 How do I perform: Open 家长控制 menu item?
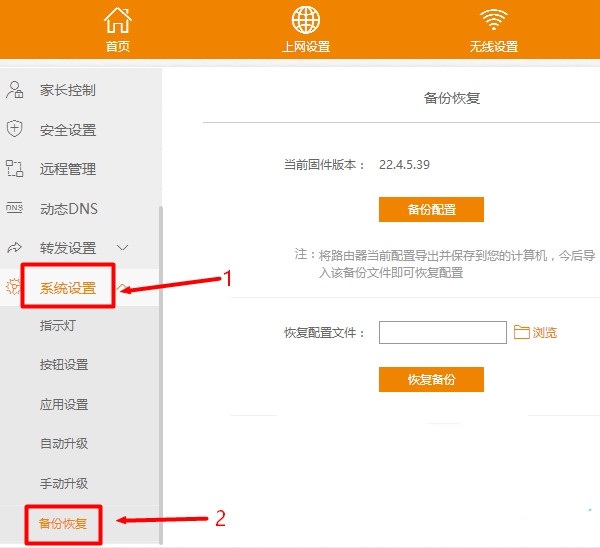pyautogui.click(x=68, y=90)
